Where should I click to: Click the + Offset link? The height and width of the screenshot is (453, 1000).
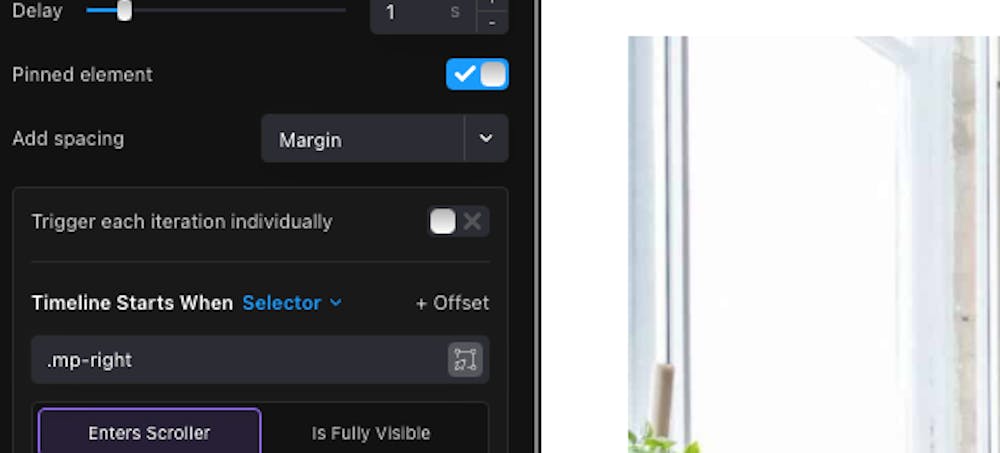[x=452, y=302]
